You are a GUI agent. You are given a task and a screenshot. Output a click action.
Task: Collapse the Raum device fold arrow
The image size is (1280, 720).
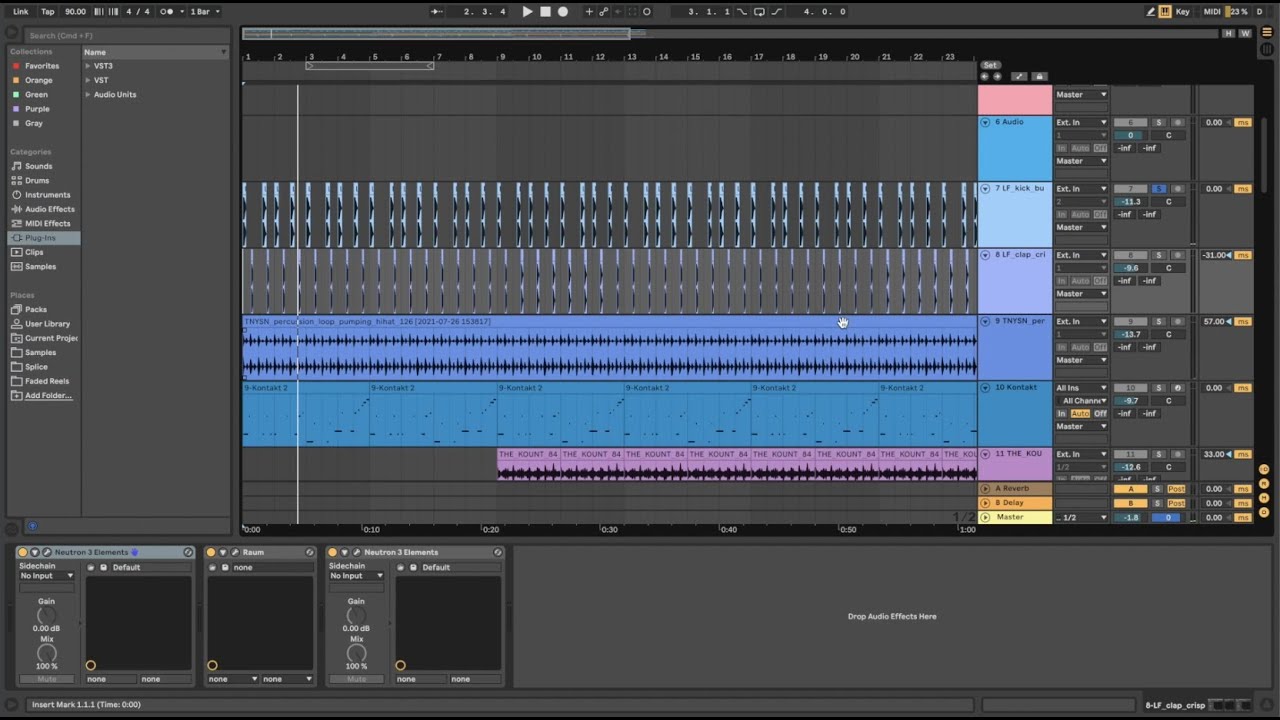[x=223, y=552]
